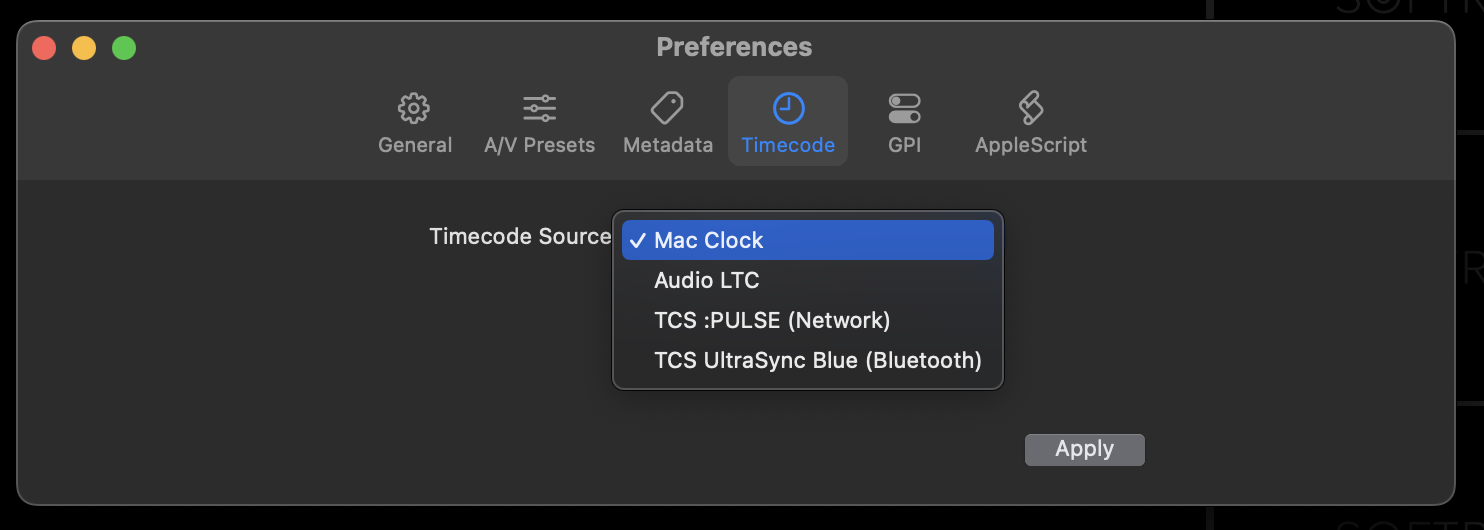Screen dimensions: 1484x530
Task: Click the A/V Presets sliders icon
Action: 540,108
